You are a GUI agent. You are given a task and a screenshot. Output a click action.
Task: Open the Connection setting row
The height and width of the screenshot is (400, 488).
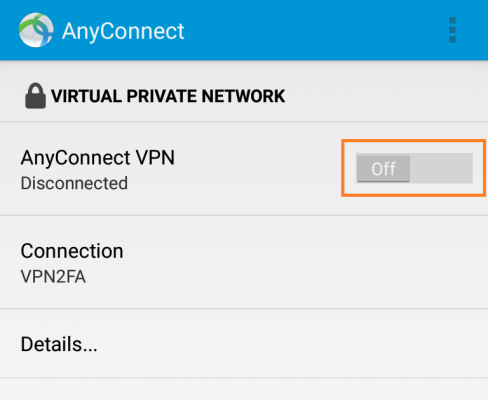click(244, 262)
